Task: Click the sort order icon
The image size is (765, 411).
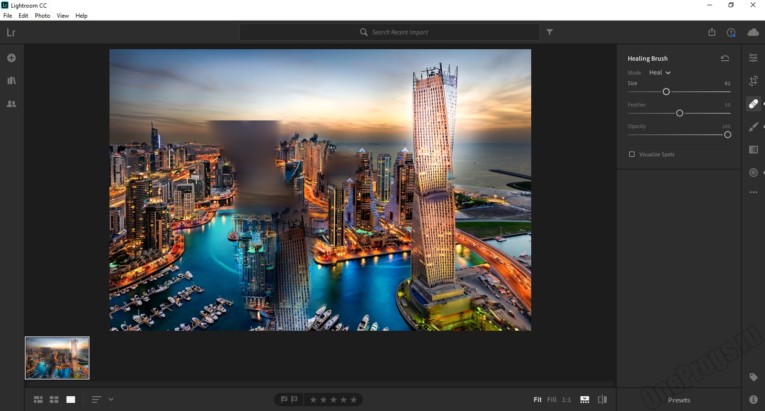Action: [x=96, y=399]
